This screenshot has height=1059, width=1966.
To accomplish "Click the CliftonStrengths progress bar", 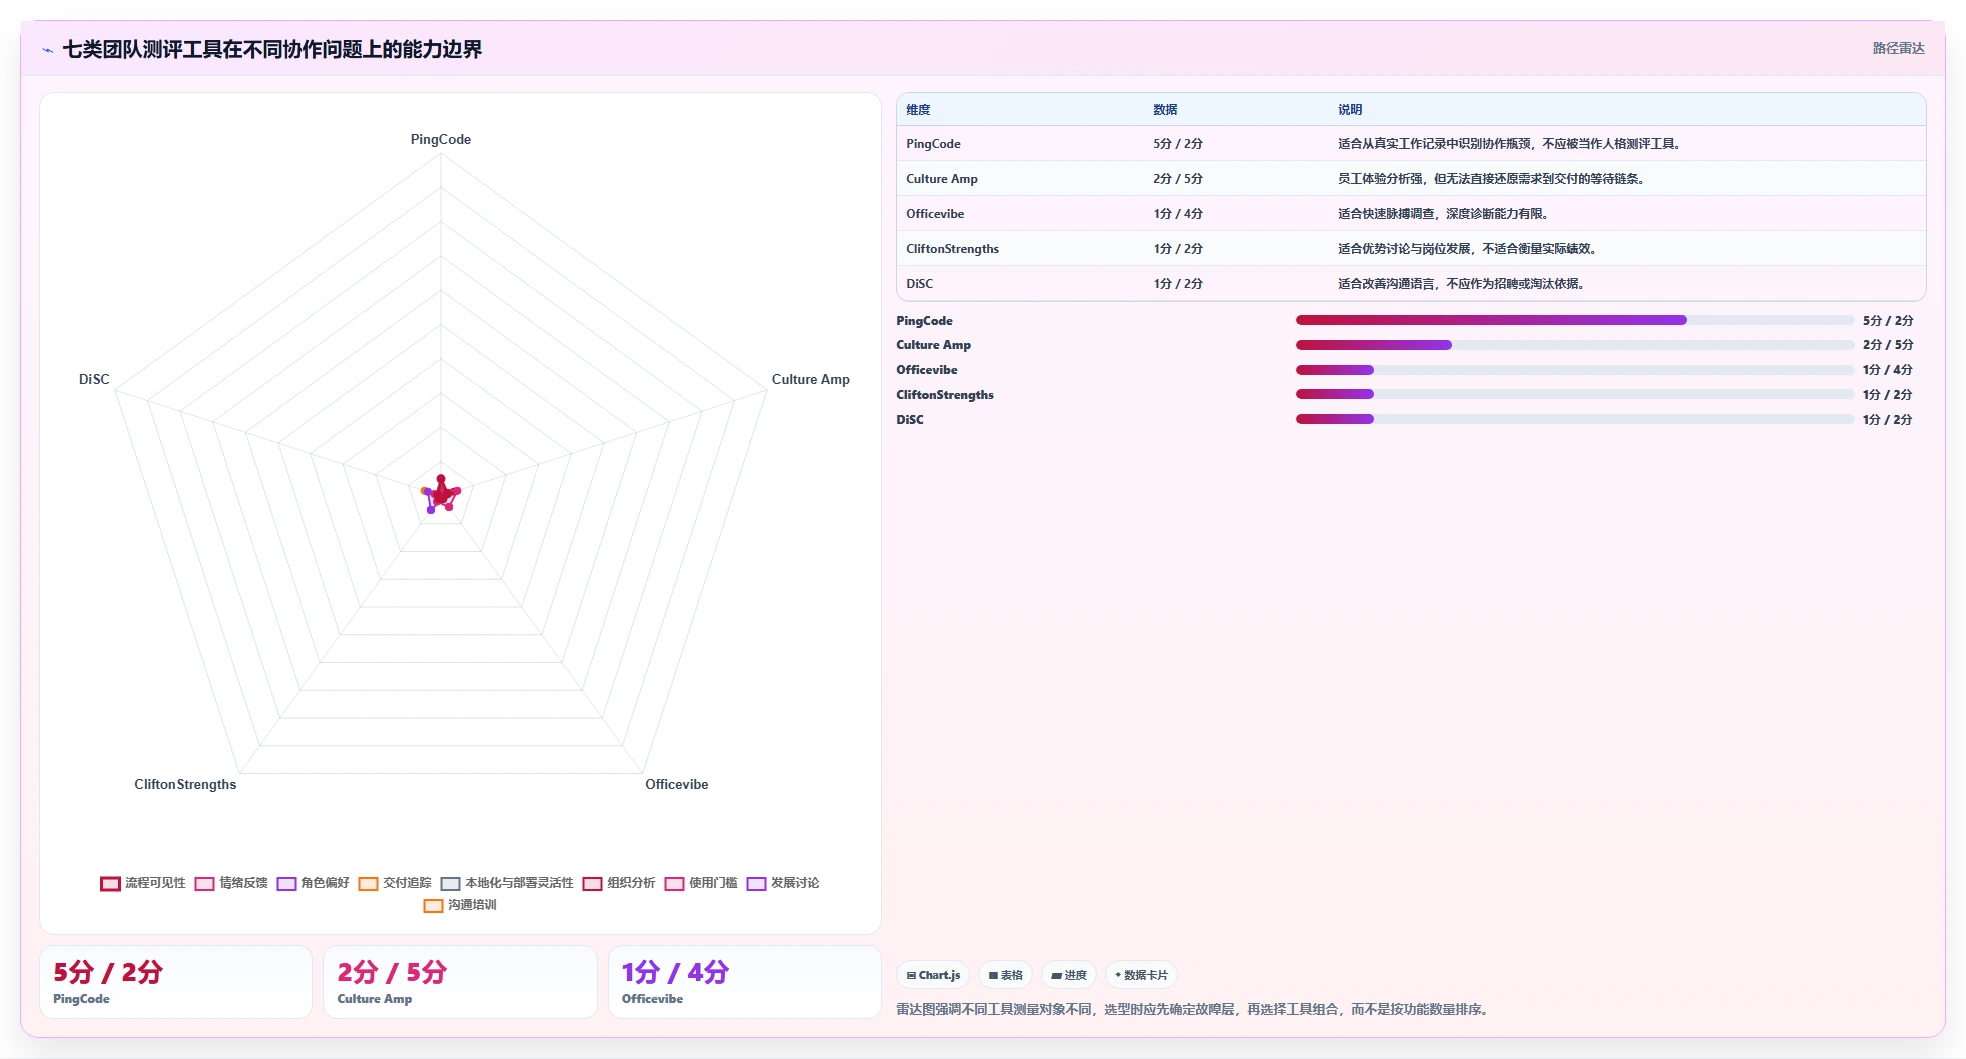I will [1575, 394].
